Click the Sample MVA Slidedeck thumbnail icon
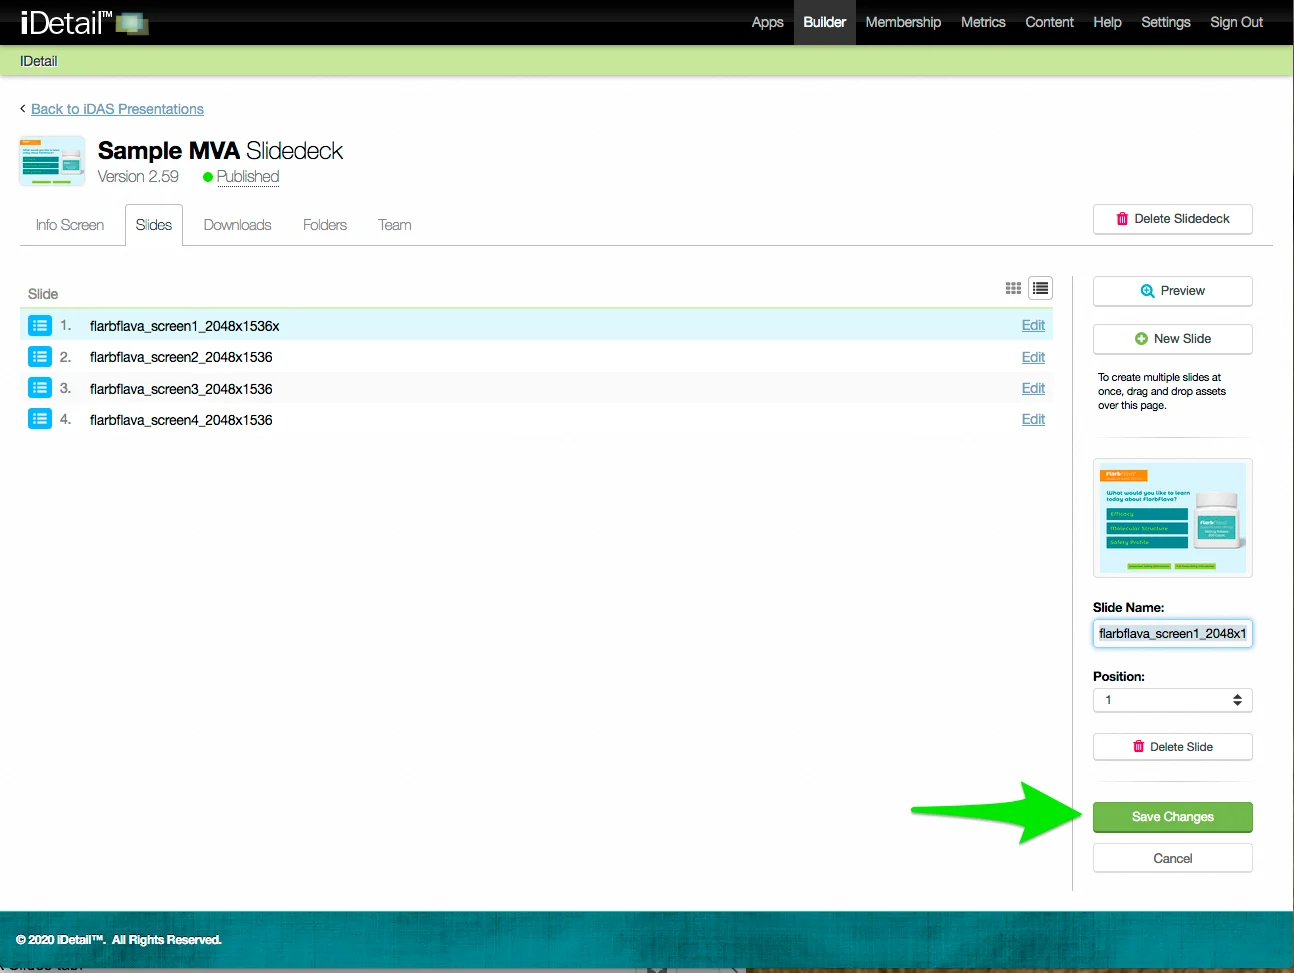 52,161
